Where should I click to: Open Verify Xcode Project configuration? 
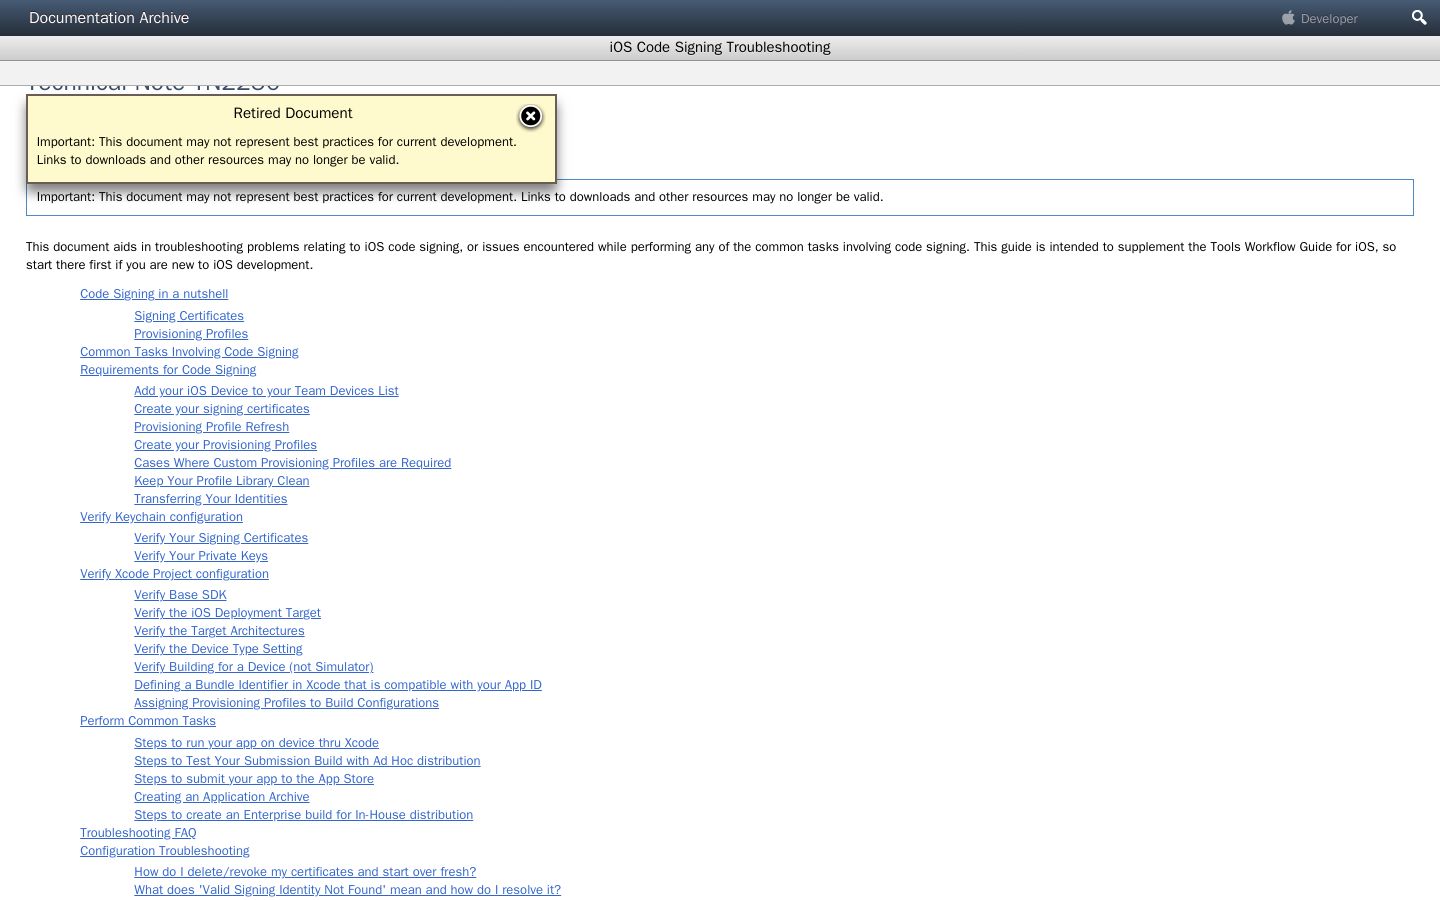pyautogui.click(x=174, y=574)
